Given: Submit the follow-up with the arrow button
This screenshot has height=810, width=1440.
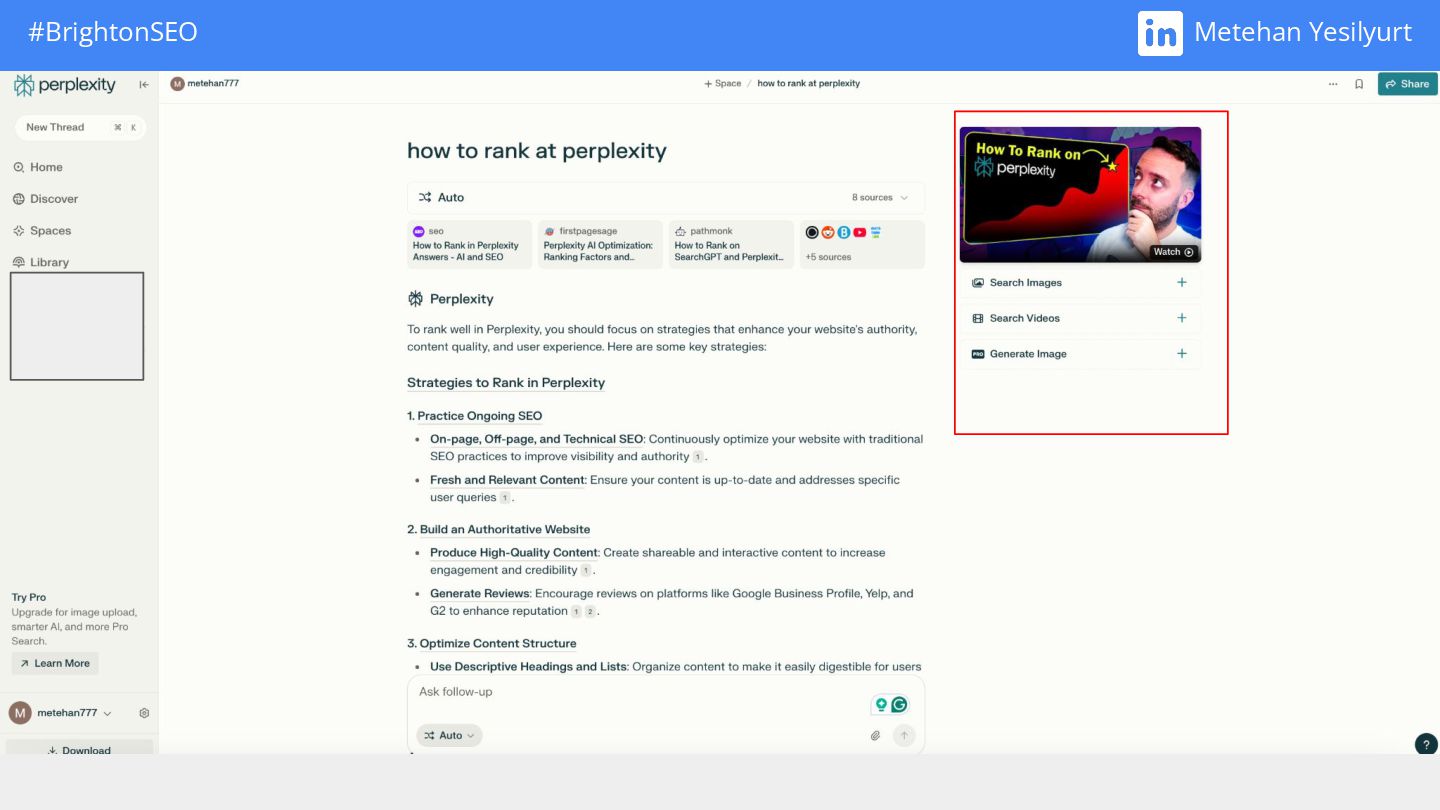Looking at the screenshot, I should 904,736.
